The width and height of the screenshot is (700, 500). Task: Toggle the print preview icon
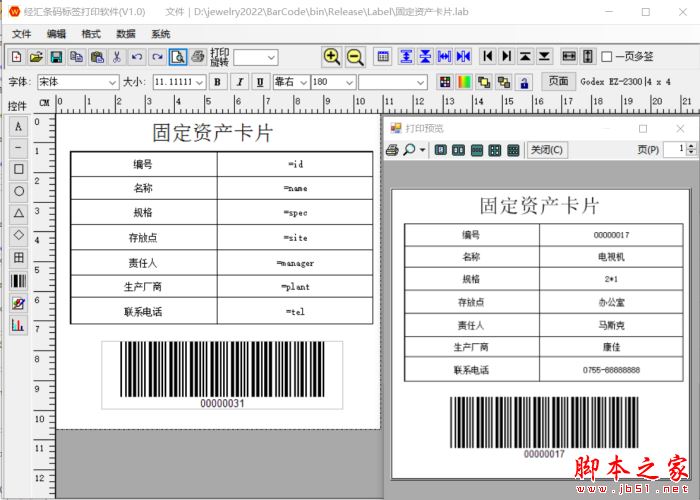178,57
